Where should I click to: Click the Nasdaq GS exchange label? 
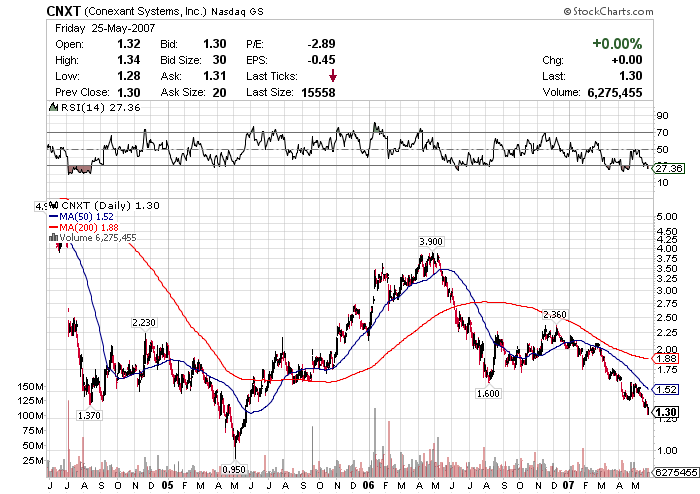pos(237,12)
